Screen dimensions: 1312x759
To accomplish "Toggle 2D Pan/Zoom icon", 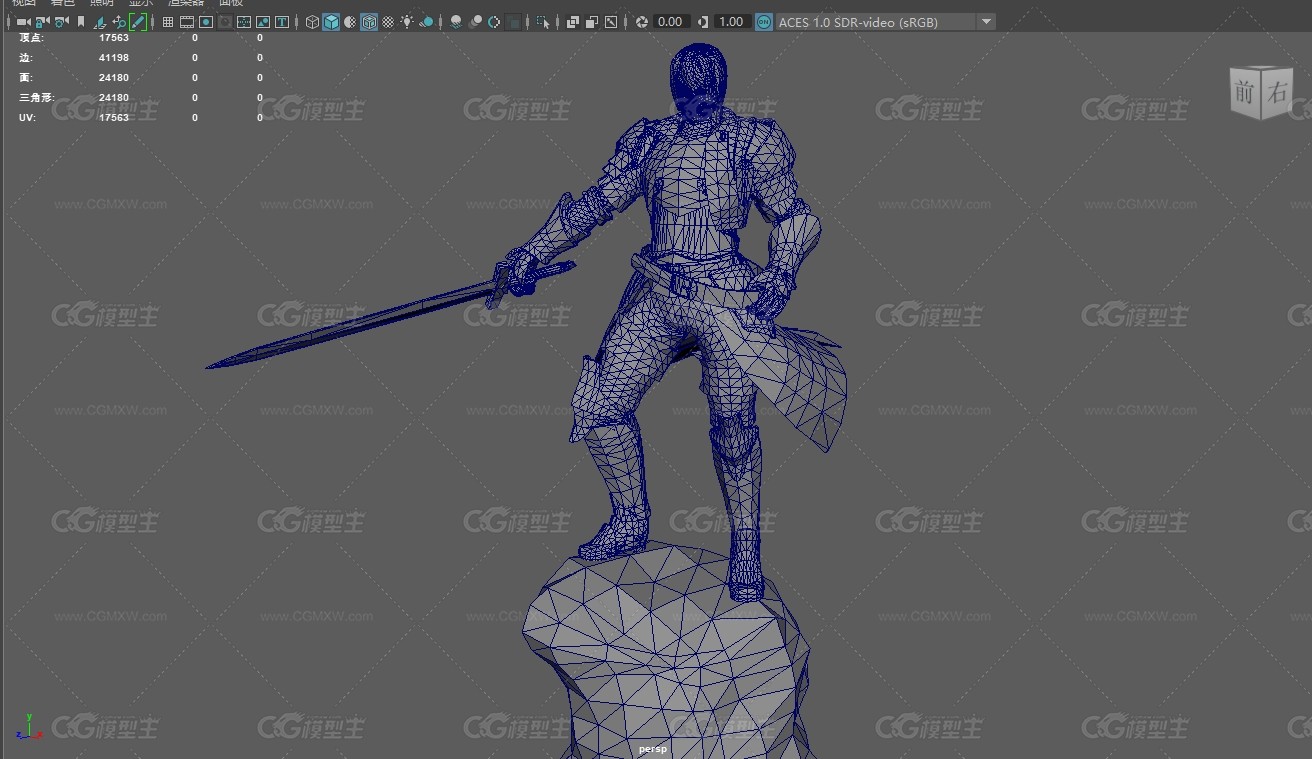I will (x=119, y=22).
